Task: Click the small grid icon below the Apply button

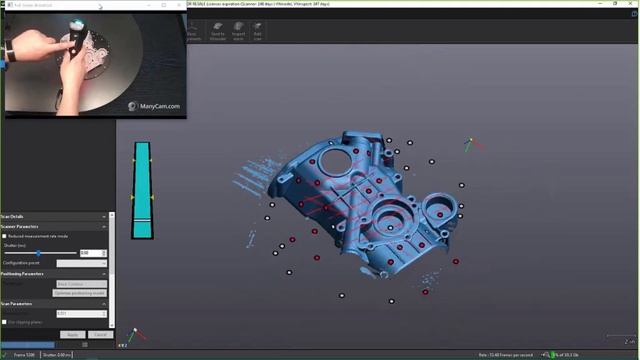Action: pos(85,345)
